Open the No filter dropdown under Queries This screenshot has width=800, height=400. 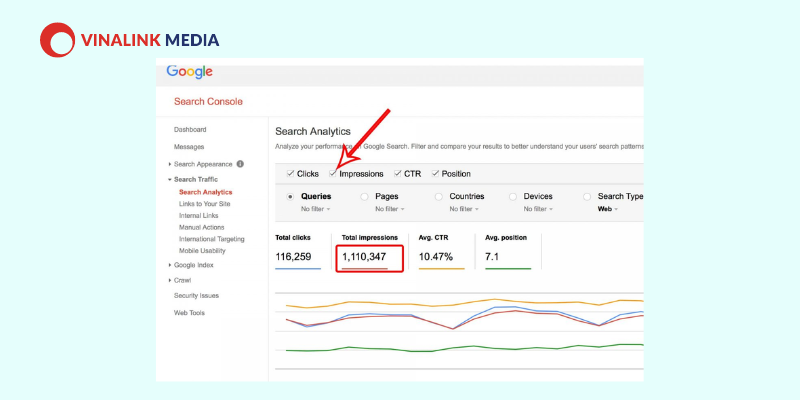(316, 209)
